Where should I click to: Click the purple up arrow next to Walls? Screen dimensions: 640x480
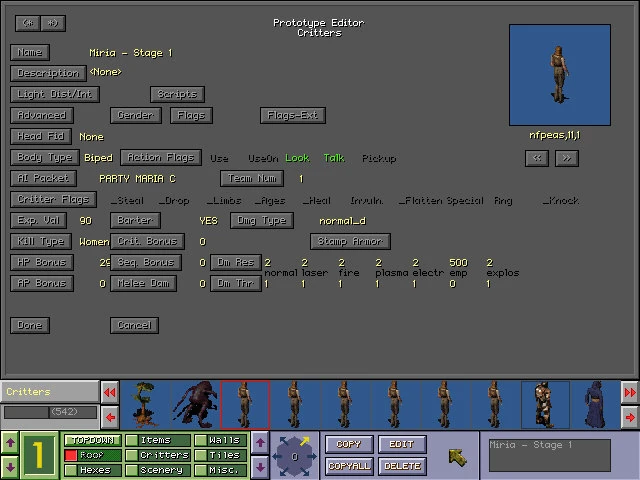click(260, 442)
